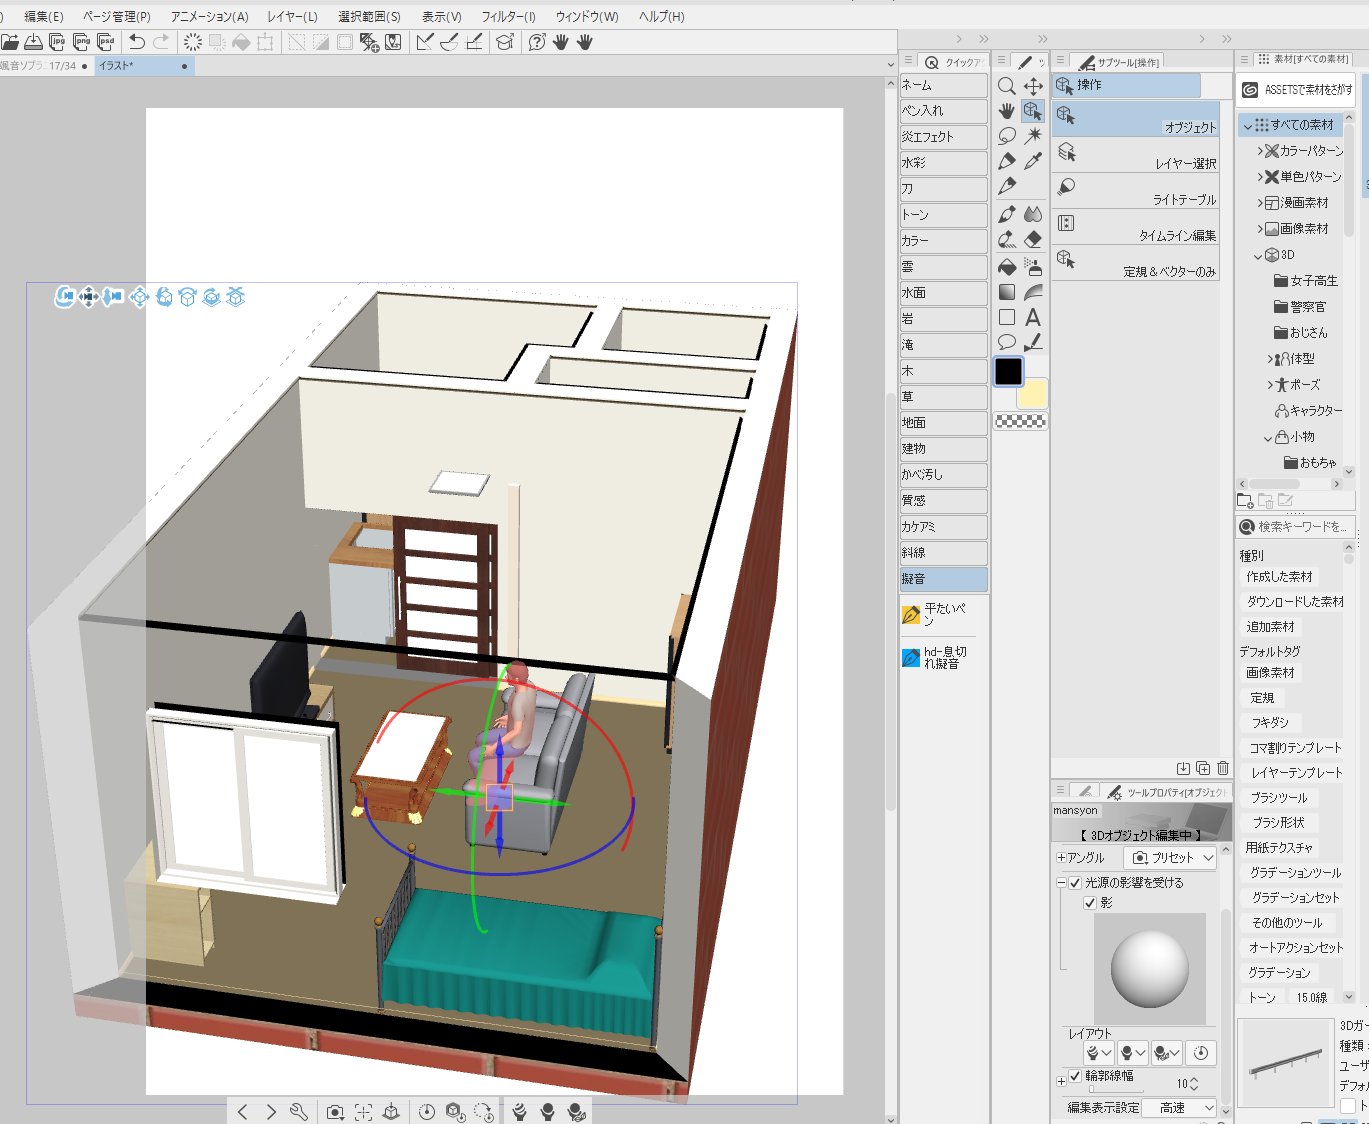Select the Zoom magnifier tool
This screenshot has width=1369, height=1124.
(1007, 86)
